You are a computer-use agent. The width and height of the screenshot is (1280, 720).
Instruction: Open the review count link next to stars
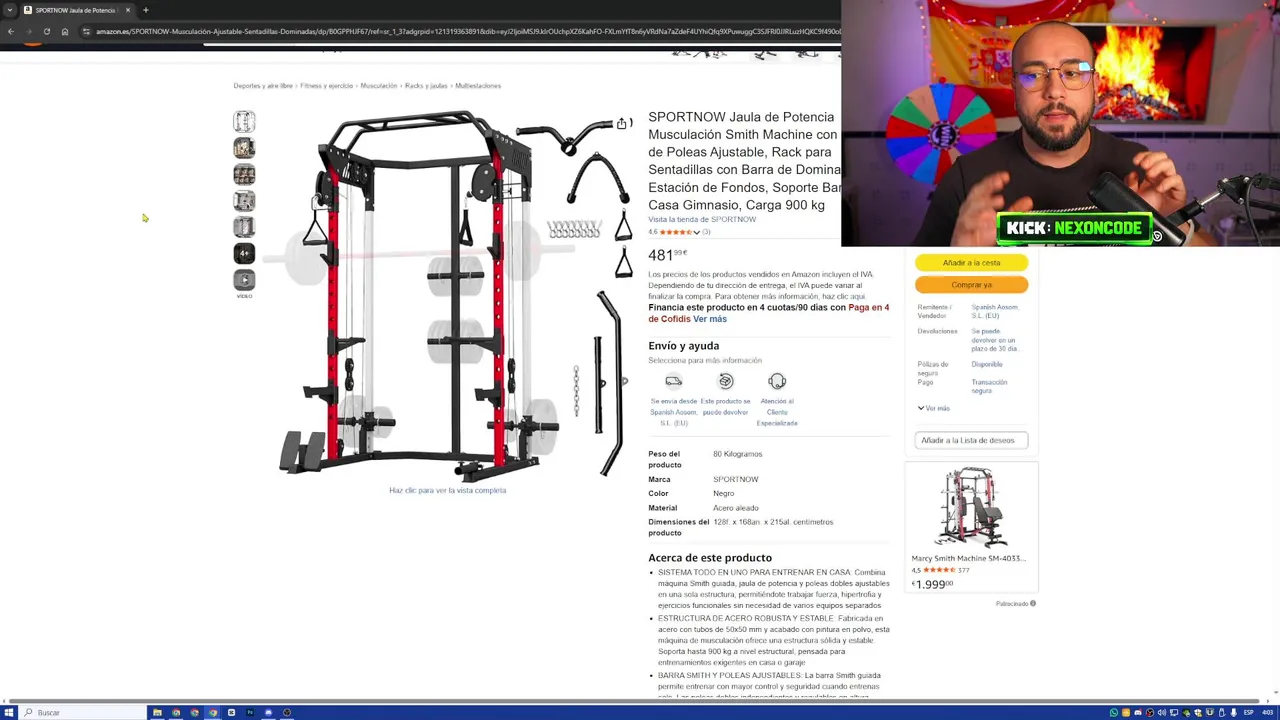click(706, 232)
